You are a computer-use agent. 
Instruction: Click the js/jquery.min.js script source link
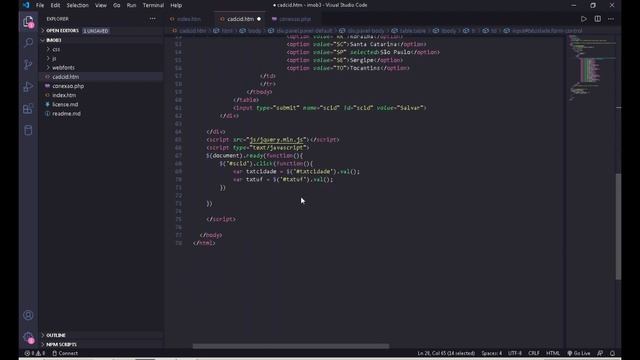pyautogui.click(x=276, y=140)
